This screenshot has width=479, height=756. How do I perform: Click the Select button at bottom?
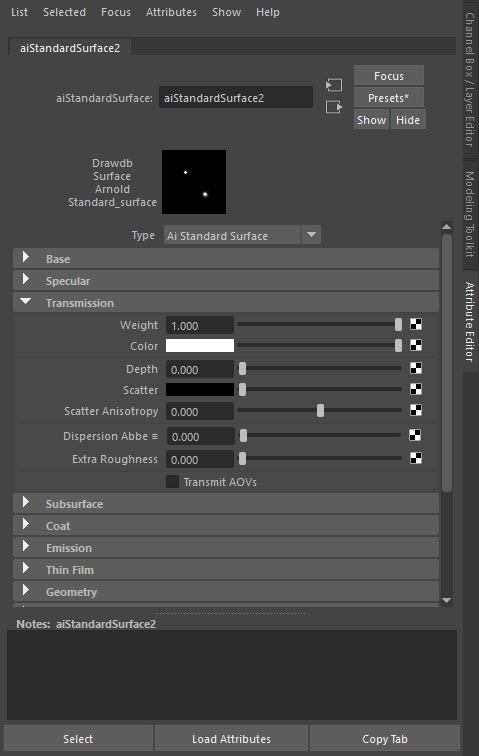78,739
